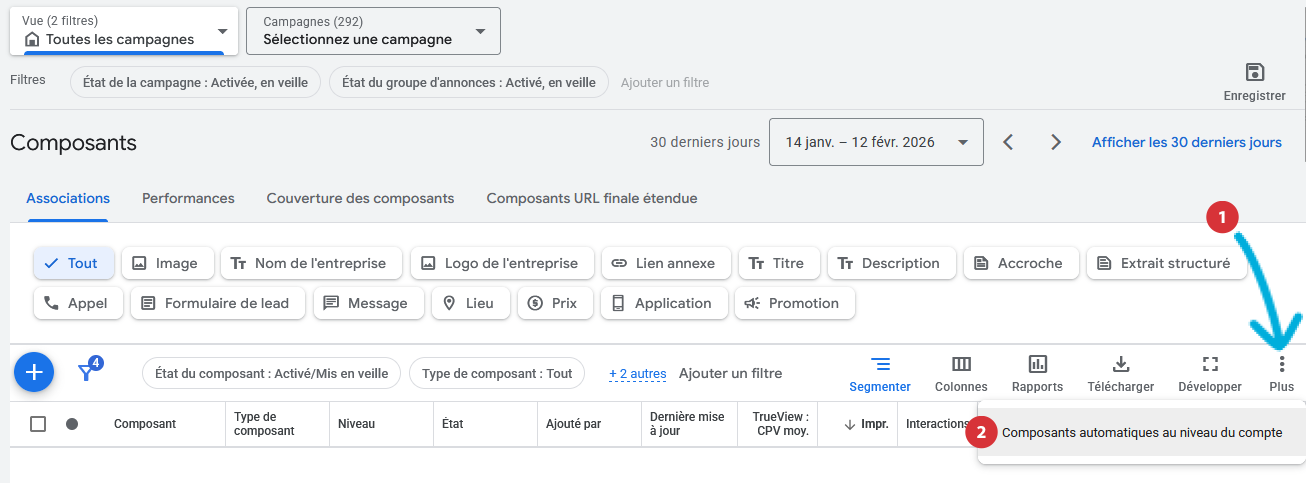
Task: Open the Sélectionnez une campagne dropdown
Action: click(373, 31)
